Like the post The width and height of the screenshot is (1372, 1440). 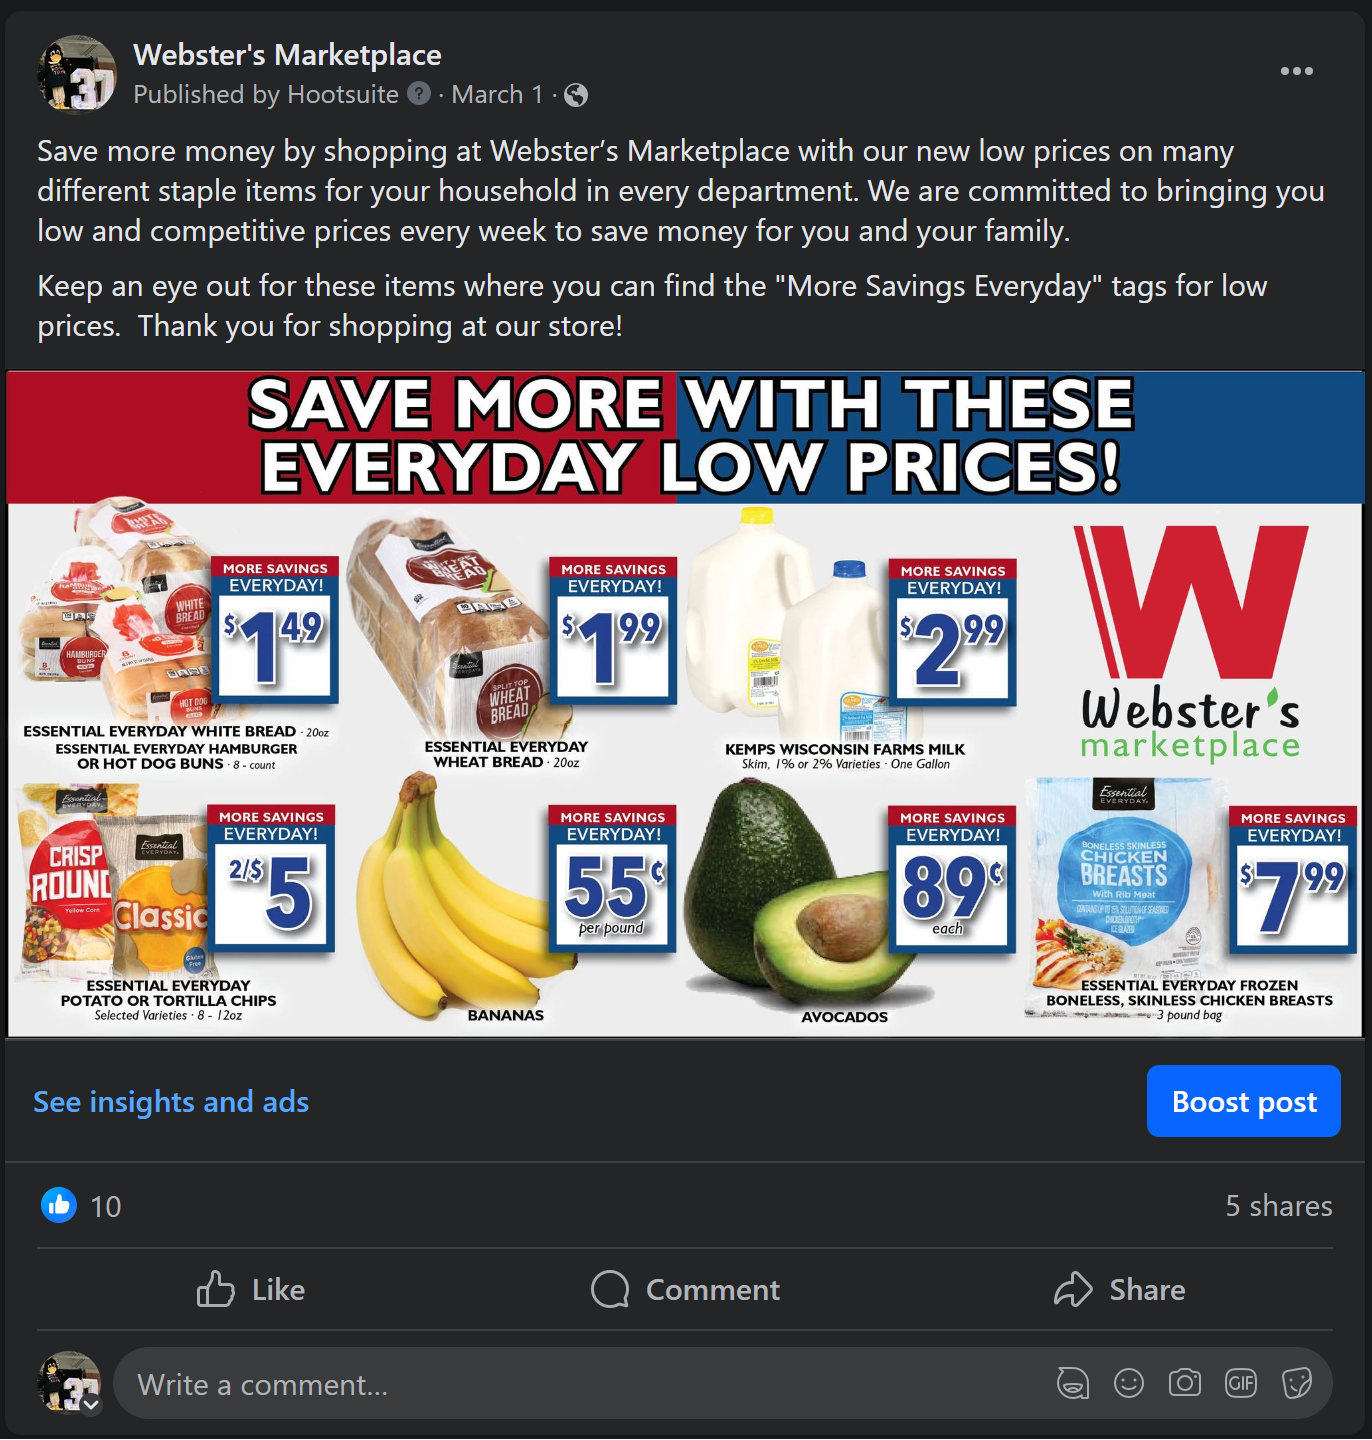251,1289
